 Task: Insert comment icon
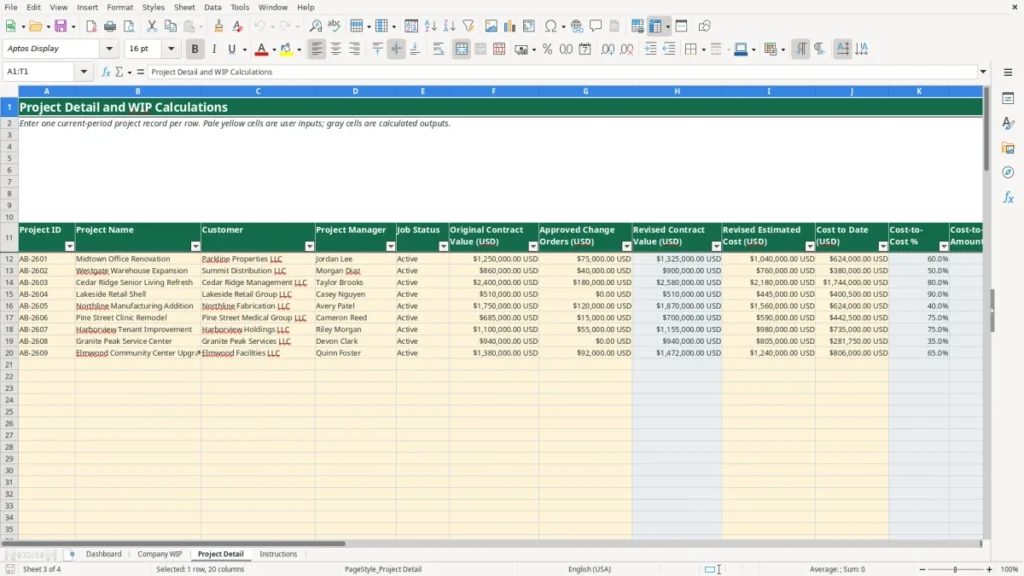tap(596, 26)
